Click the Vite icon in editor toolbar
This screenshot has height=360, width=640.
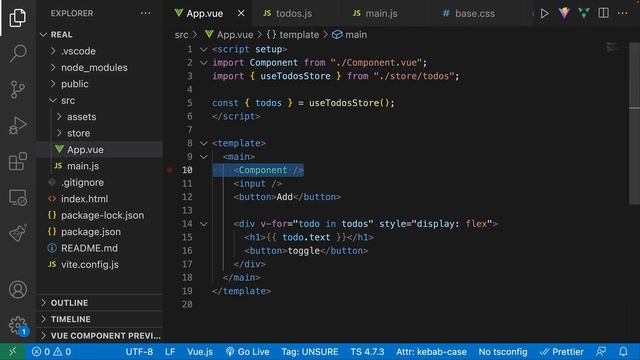tap(564, 13)
